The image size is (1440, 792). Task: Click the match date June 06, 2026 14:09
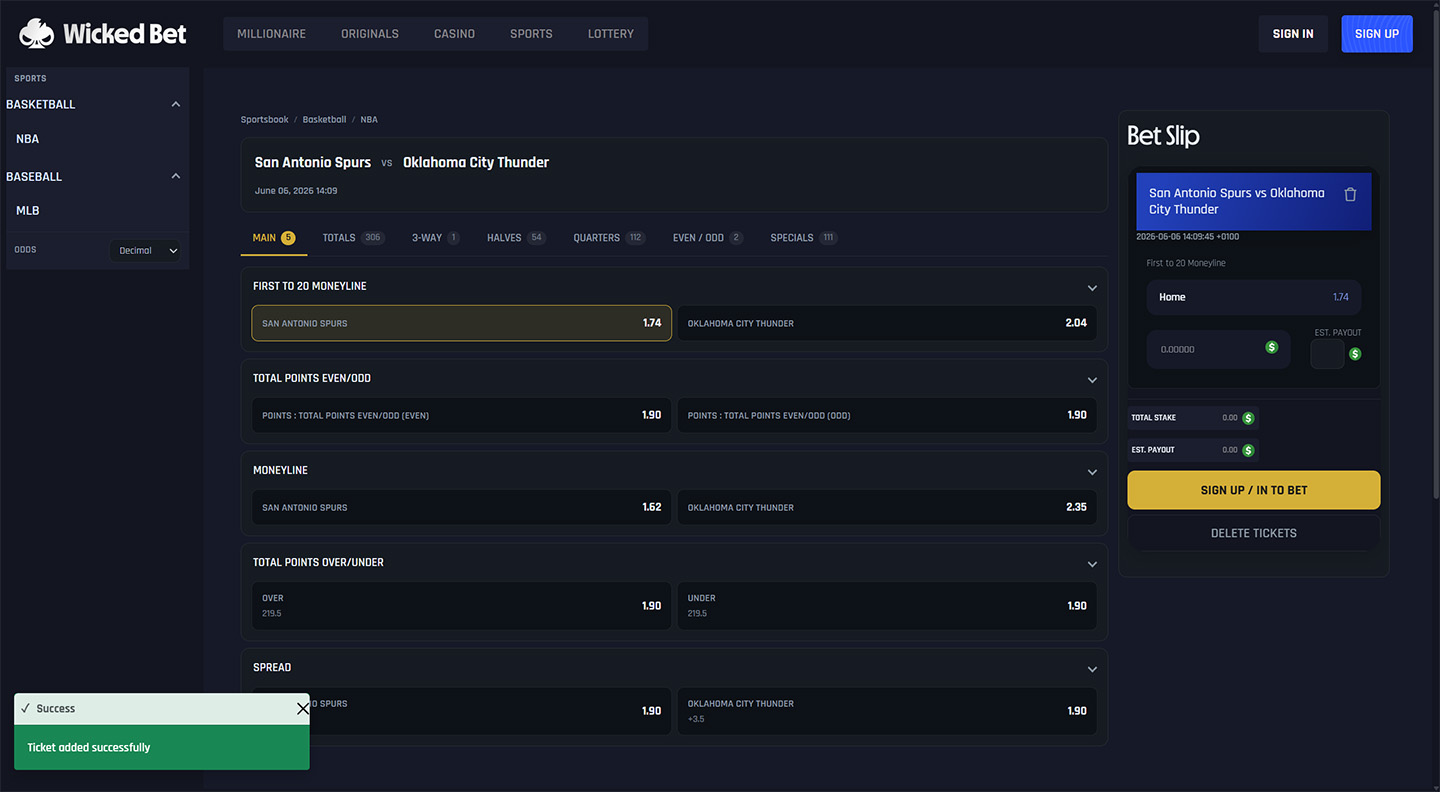(296, 190)
